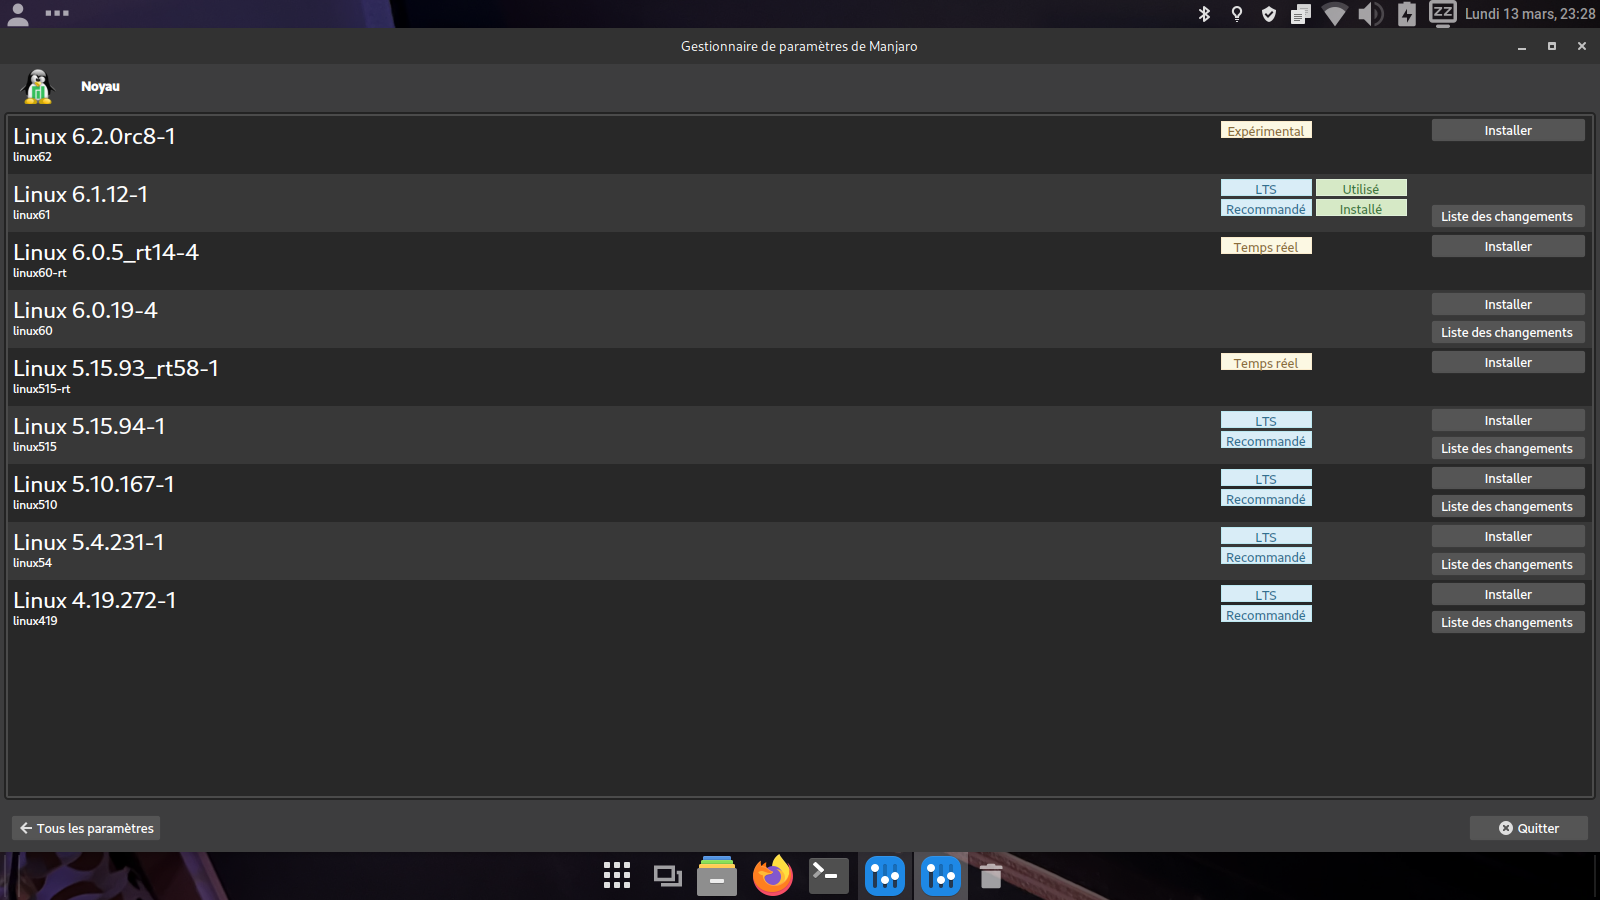Click the Recommandé badge on Linux 4.19.272-1
This screenshot has height=900, width=1600.
[1266, 615]
